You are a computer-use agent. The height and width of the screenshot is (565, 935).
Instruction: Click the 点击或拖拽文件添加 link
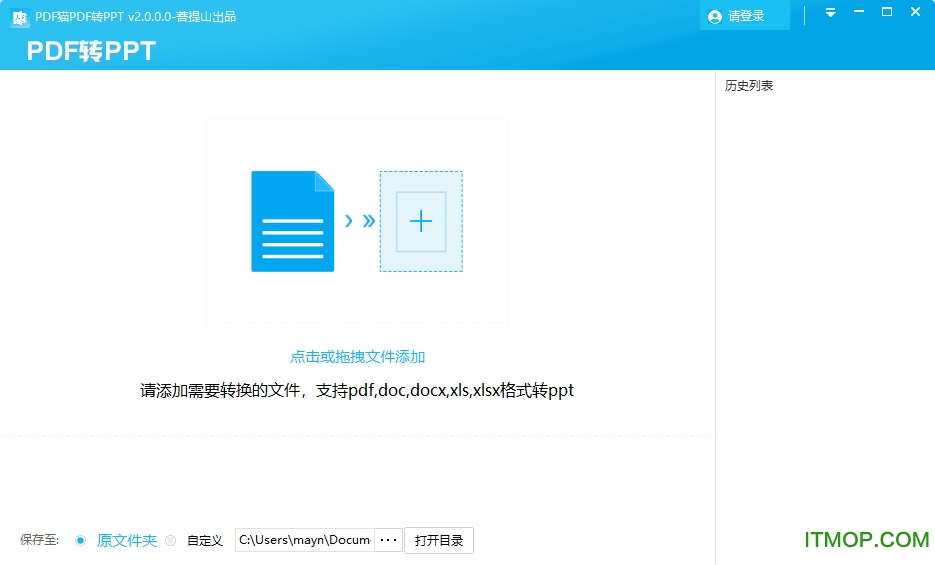357,357
